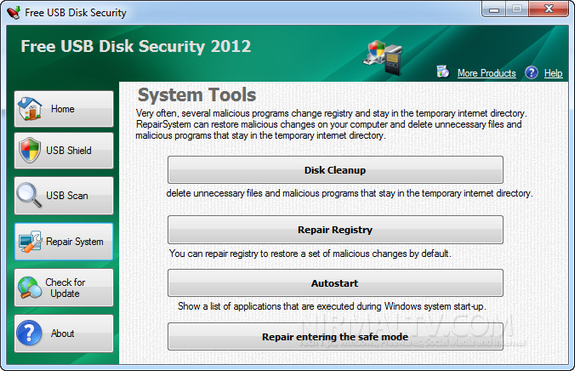Show the About label

point(63,333)
